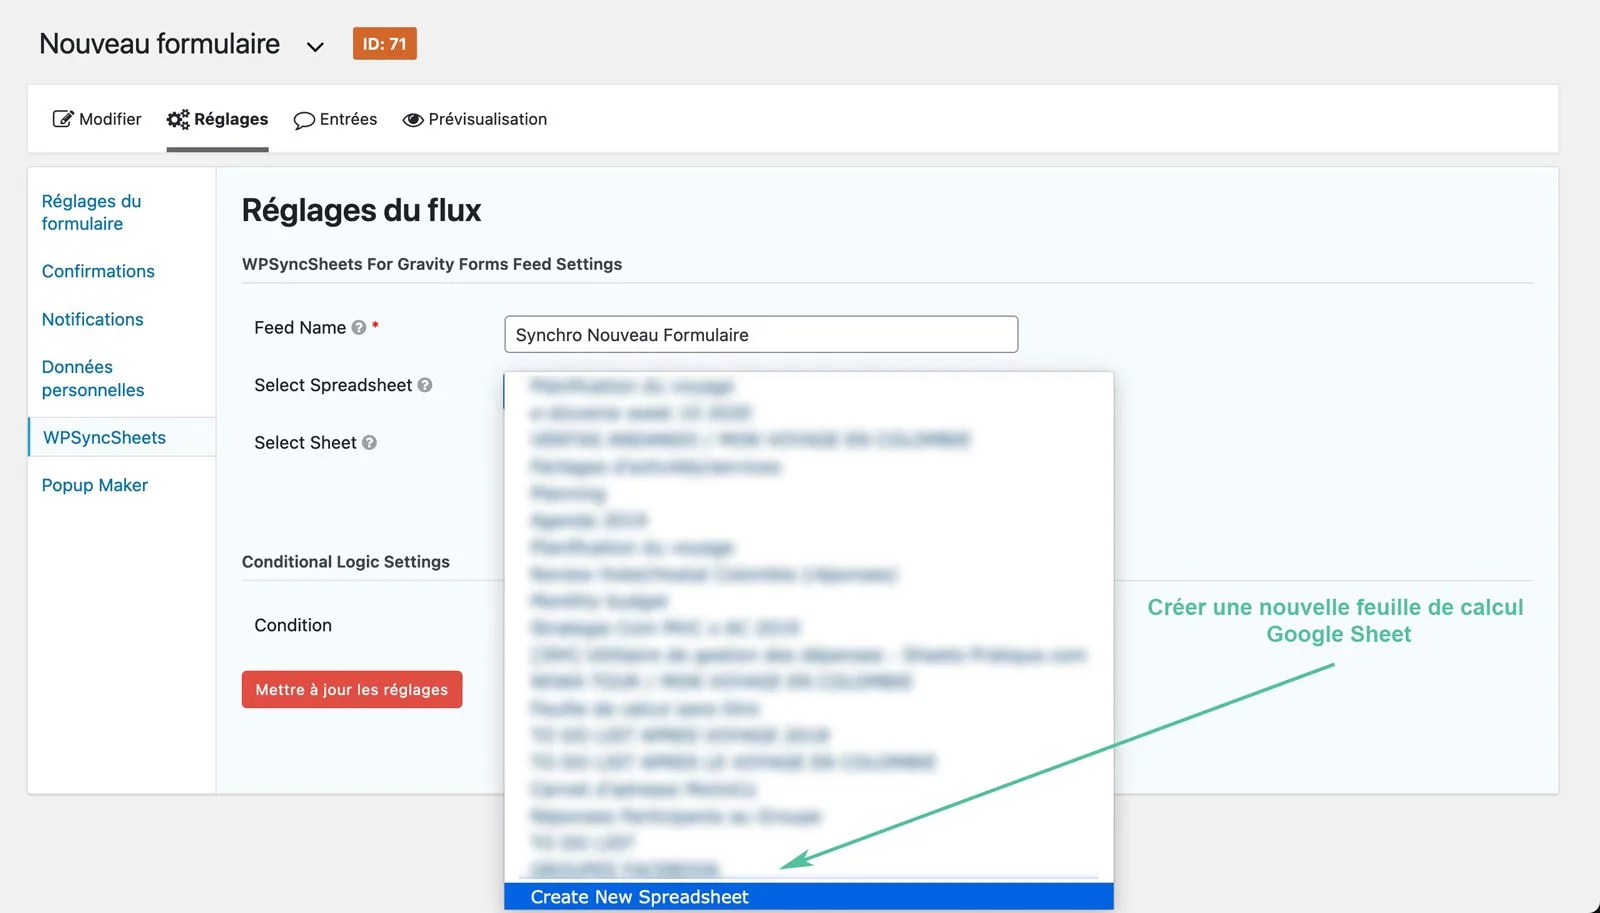Click the eye icon beside Prévisualisation

(x=412, y=119)
